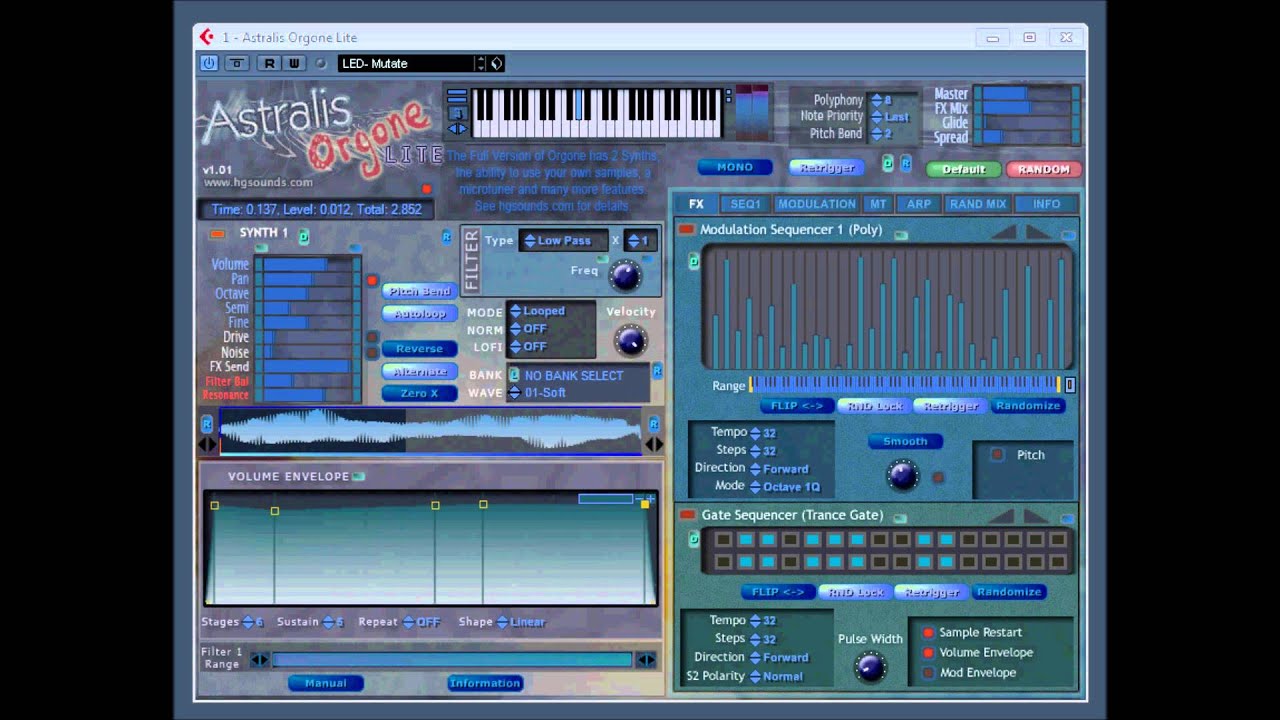Click the right arrows of Filter 1 Range
This screenshot has width=1280, height=720.
coord(646,659)
